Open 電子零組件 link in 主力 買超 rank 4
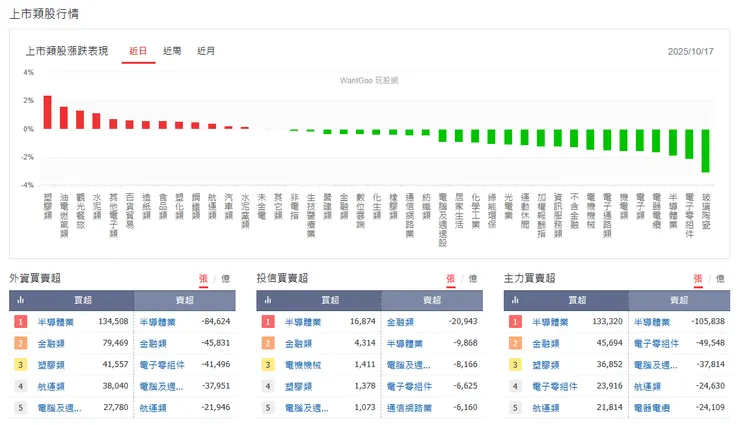The height and width of the screenshot is (425, 740). pos(555,386)
